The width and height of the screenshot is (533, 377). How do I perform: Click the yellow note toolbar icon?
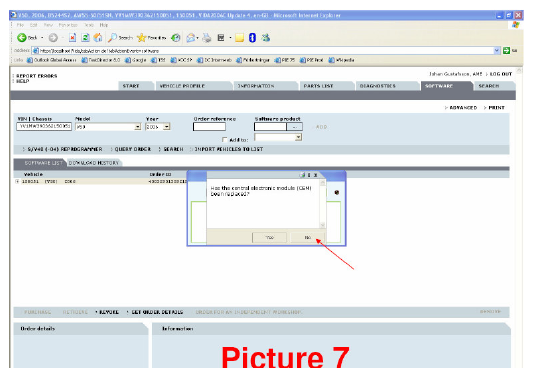click(240, 38)
